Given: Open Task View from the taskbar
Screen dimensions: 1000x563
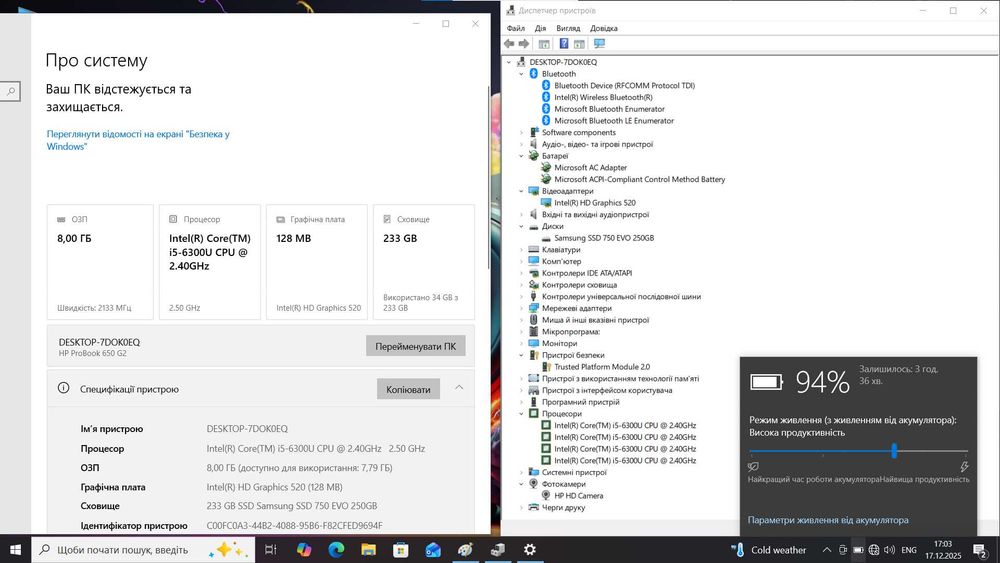Looking at the screenshot, I should (x=270, y=550).
